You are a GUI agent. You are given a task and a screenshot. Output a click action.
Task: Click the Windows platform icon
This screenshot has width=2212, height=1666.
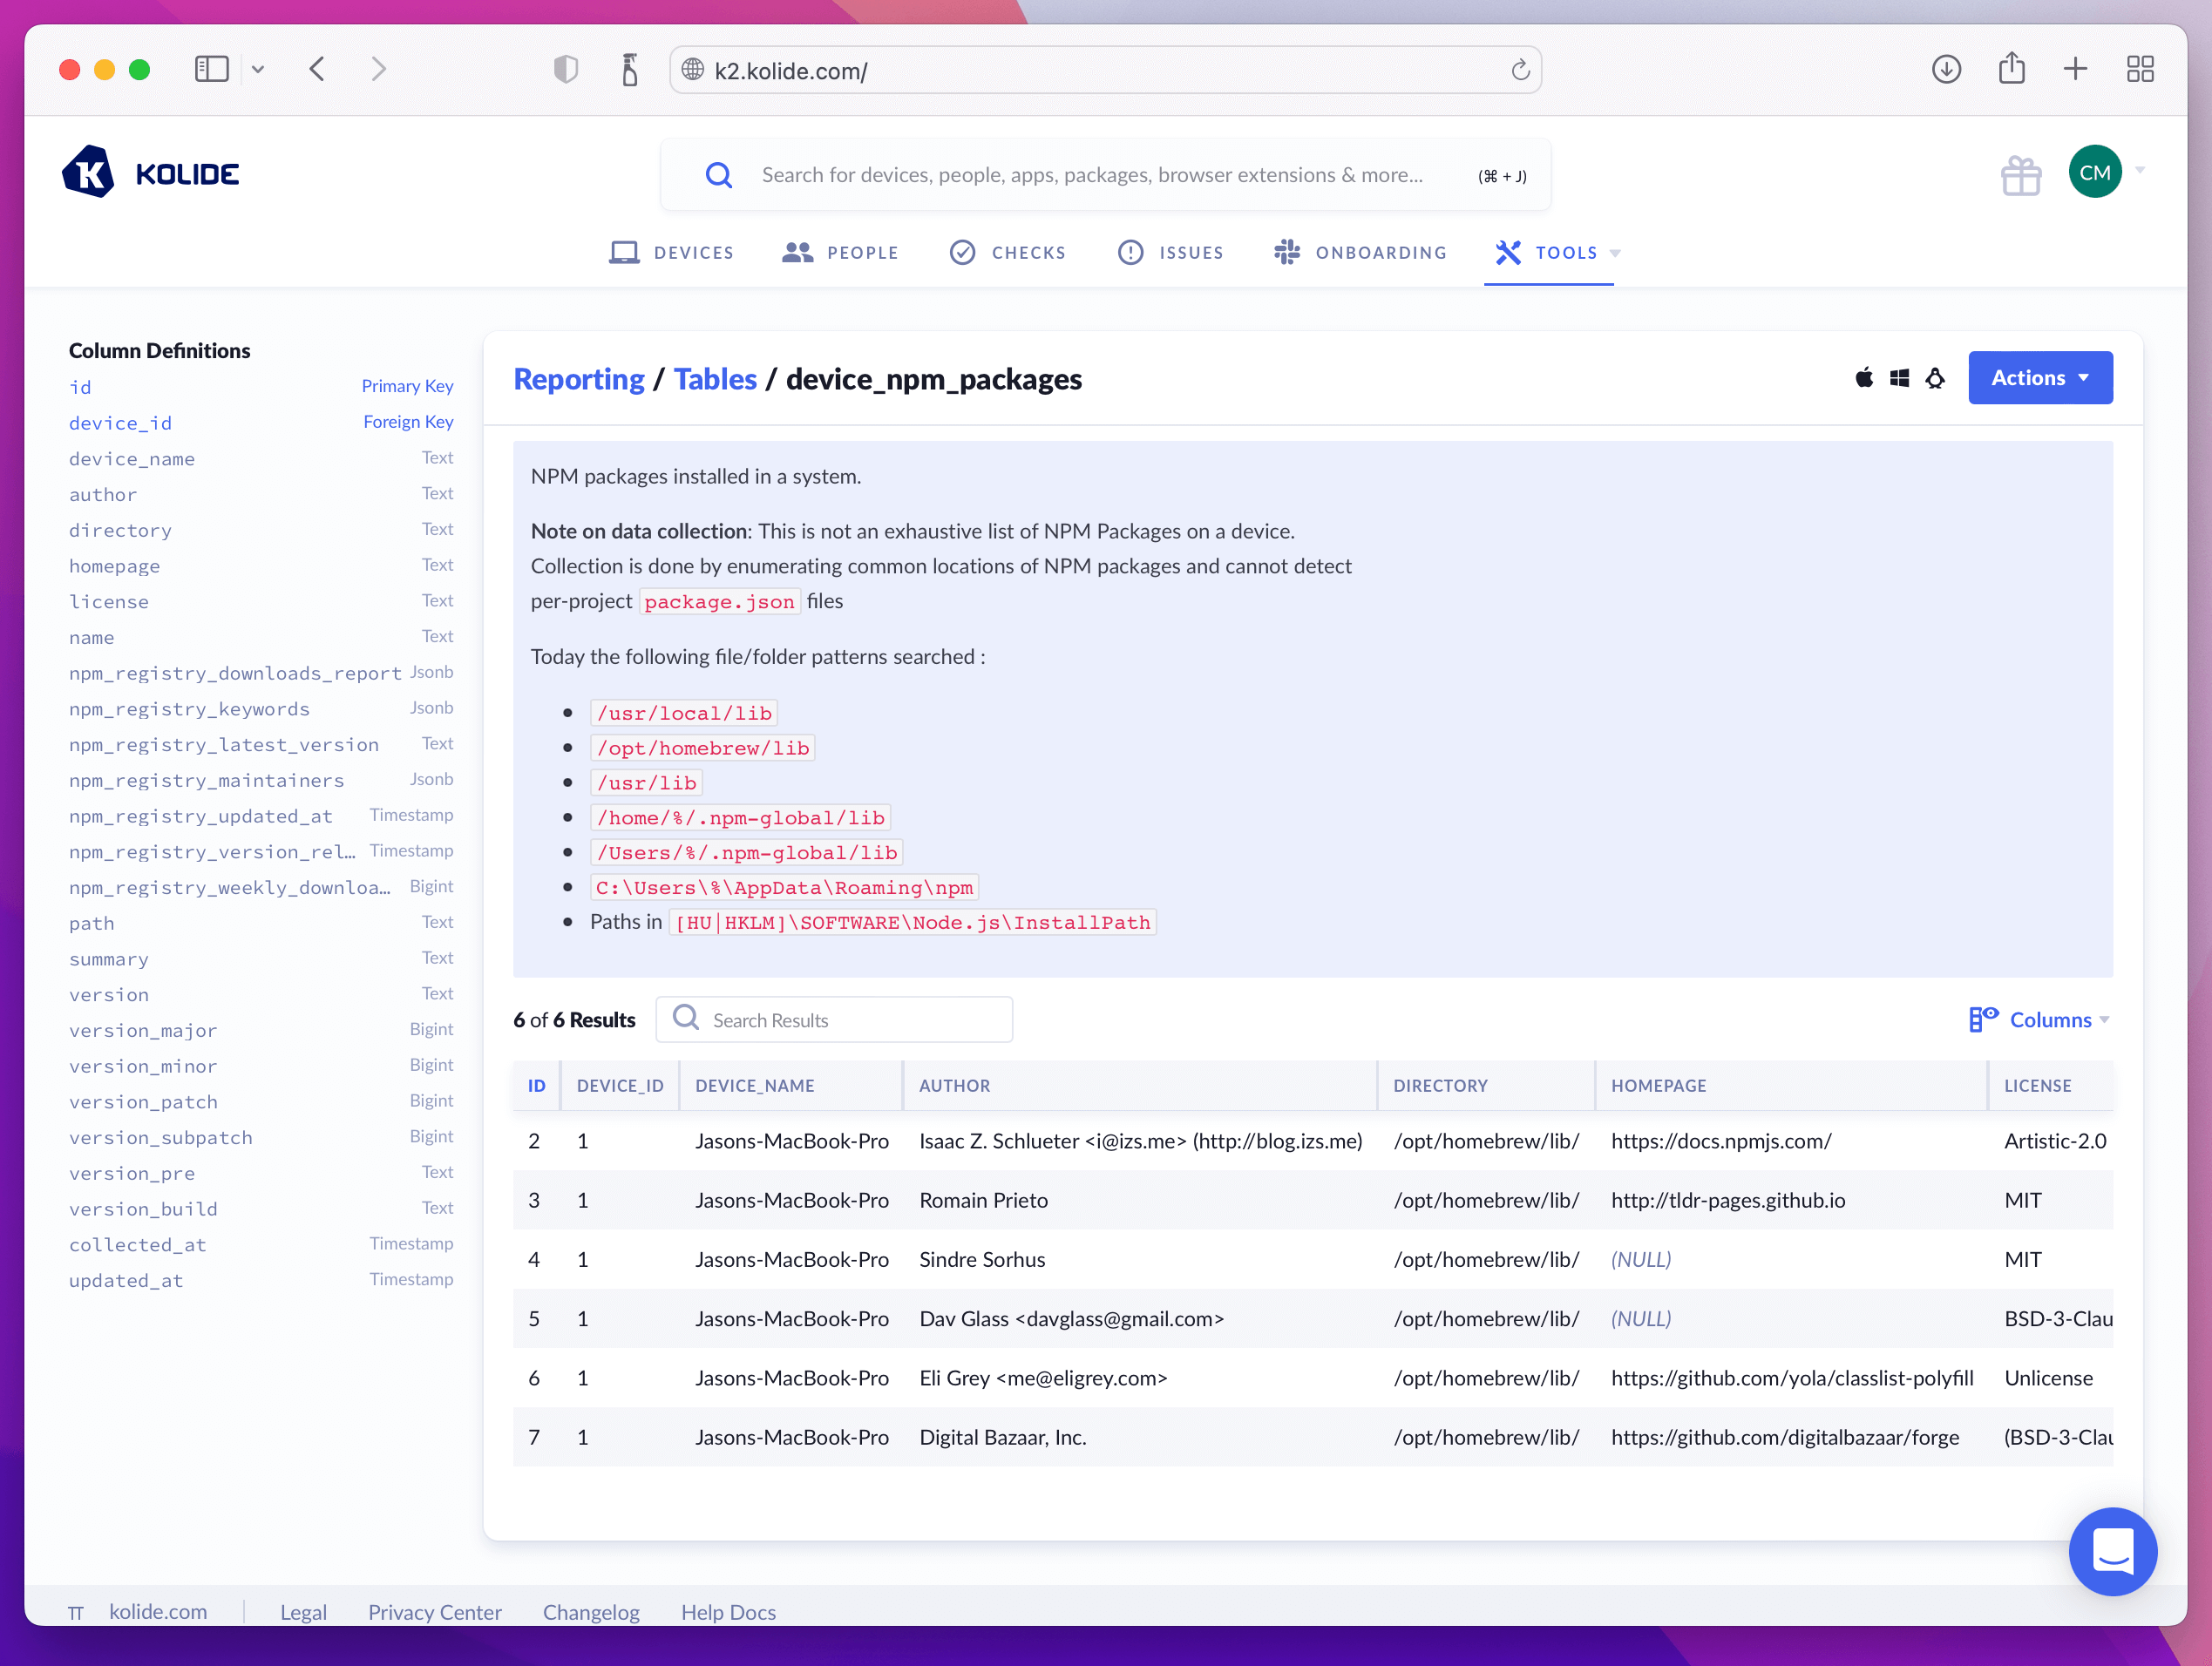click(1899, 378)
